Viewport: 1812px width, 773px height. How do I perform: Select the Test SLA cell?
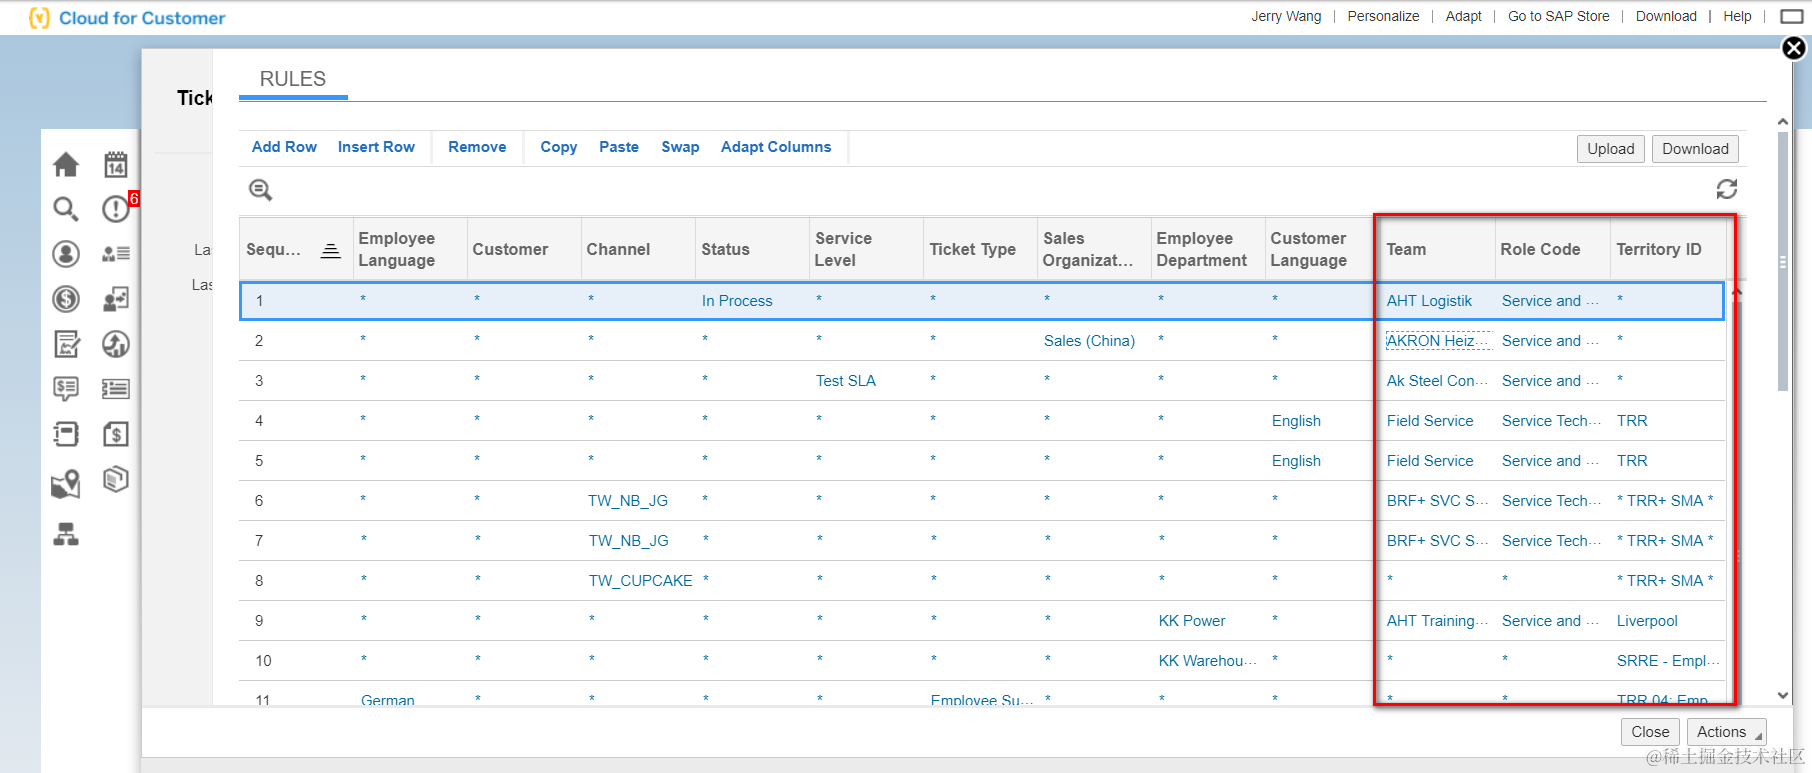coord(845,381)
